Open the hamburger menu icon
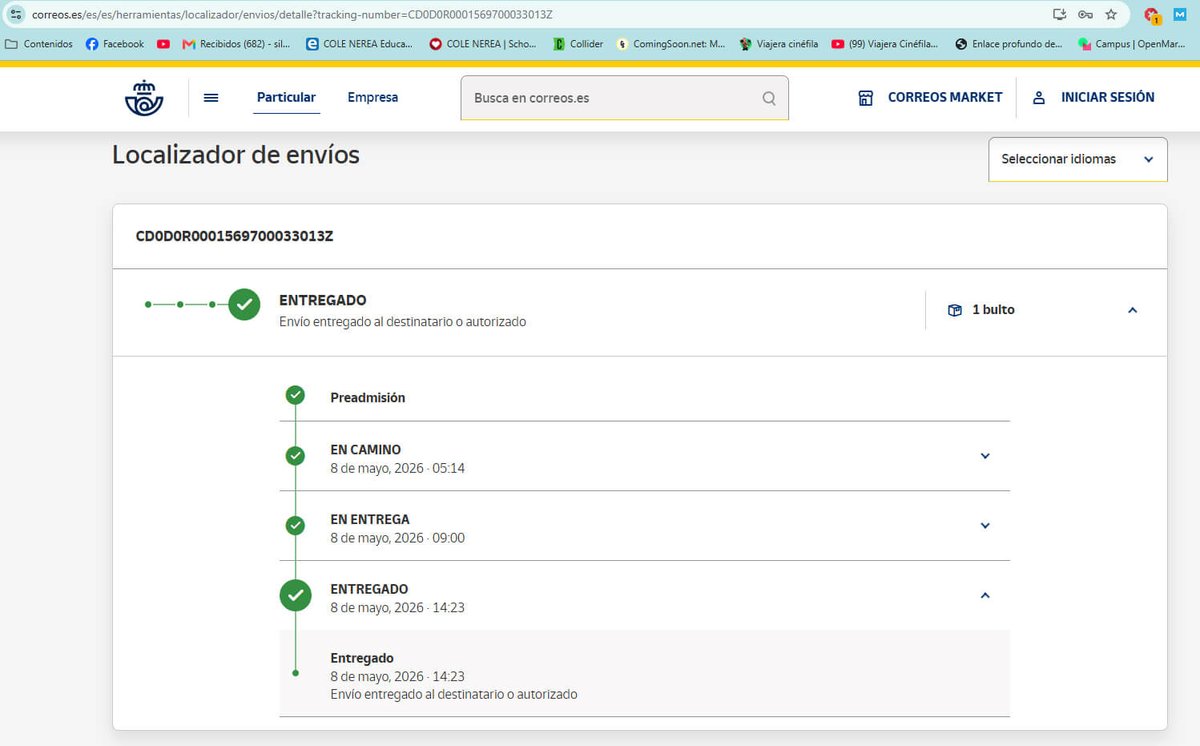This screenshot has height=746, width=1200. [211, 97]
